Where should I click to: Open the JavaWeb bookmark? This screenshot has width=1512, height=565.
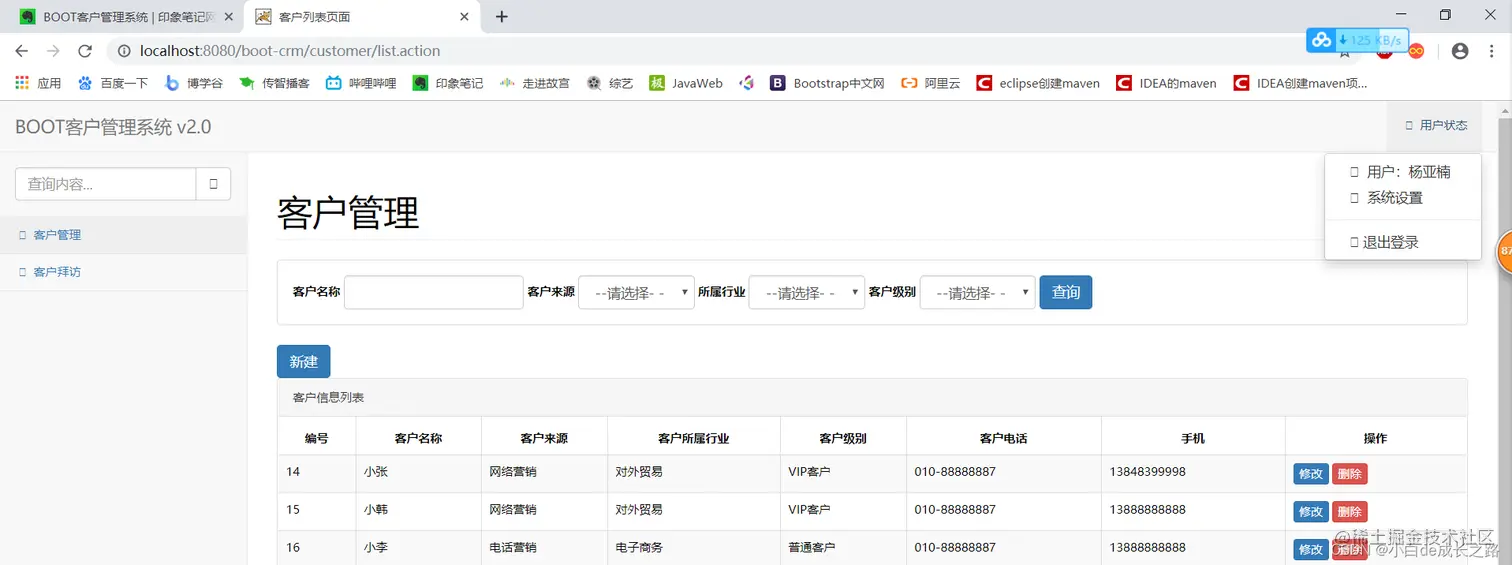click(686, 83)
